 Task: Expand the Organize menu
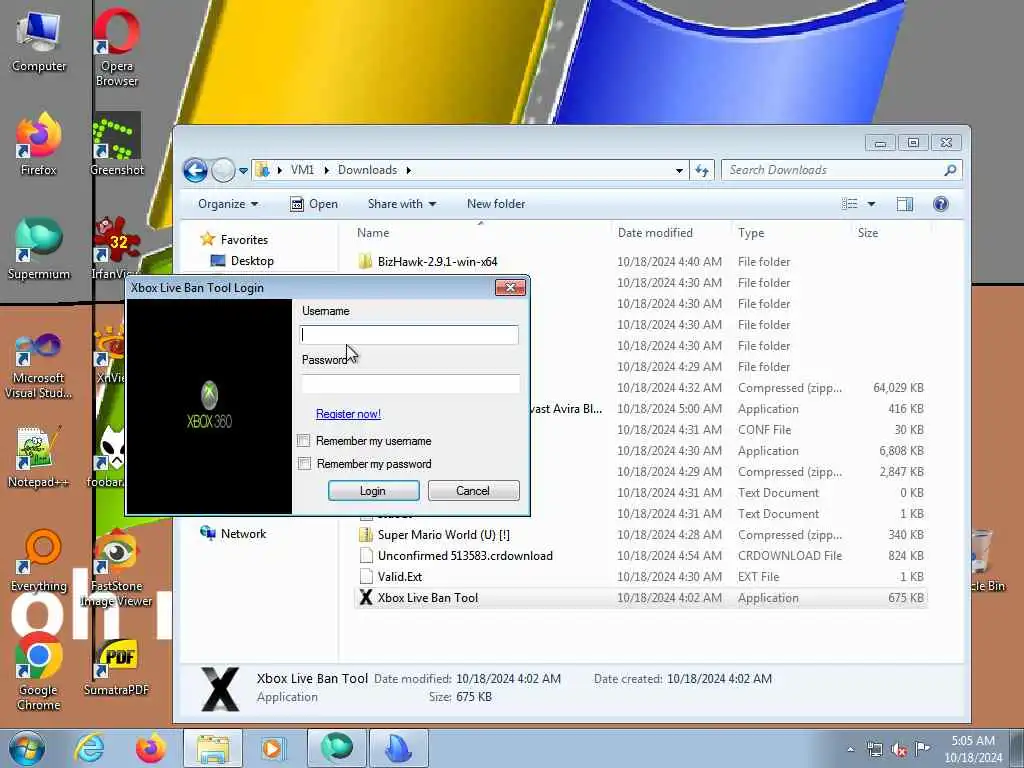point(228,204)
